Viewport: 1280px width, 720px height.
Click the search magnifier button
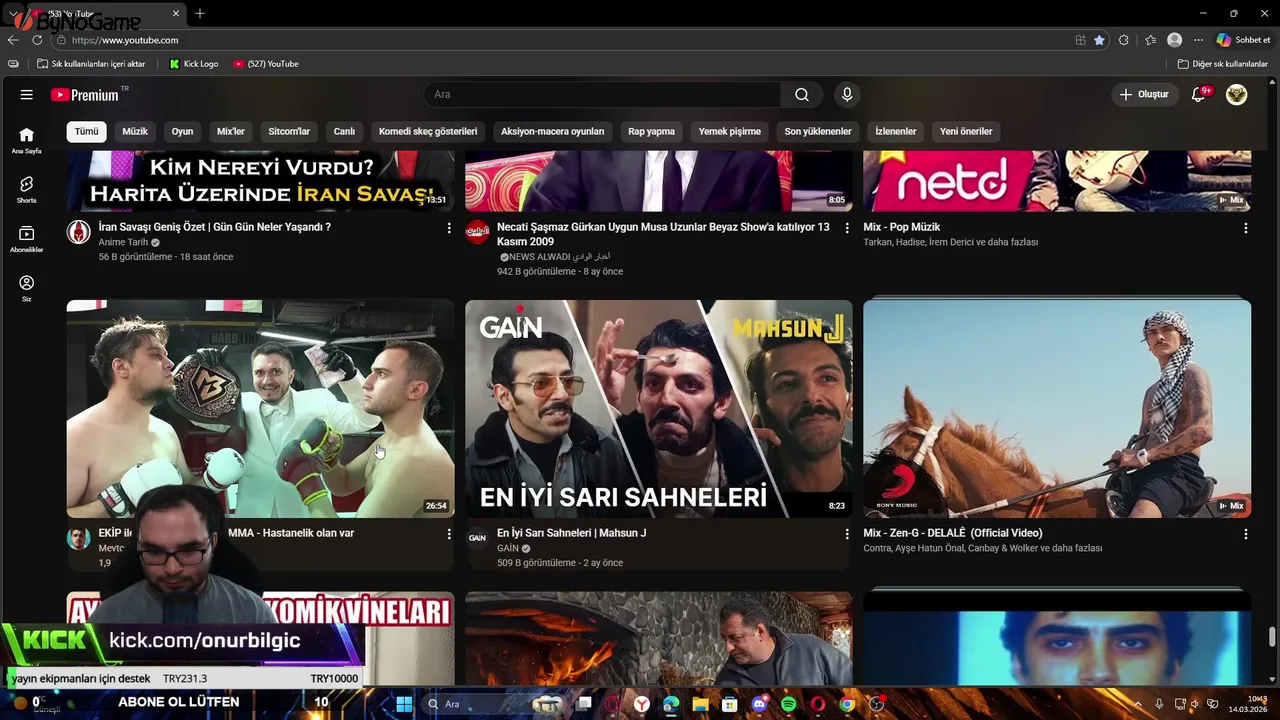tap(802, 95)
